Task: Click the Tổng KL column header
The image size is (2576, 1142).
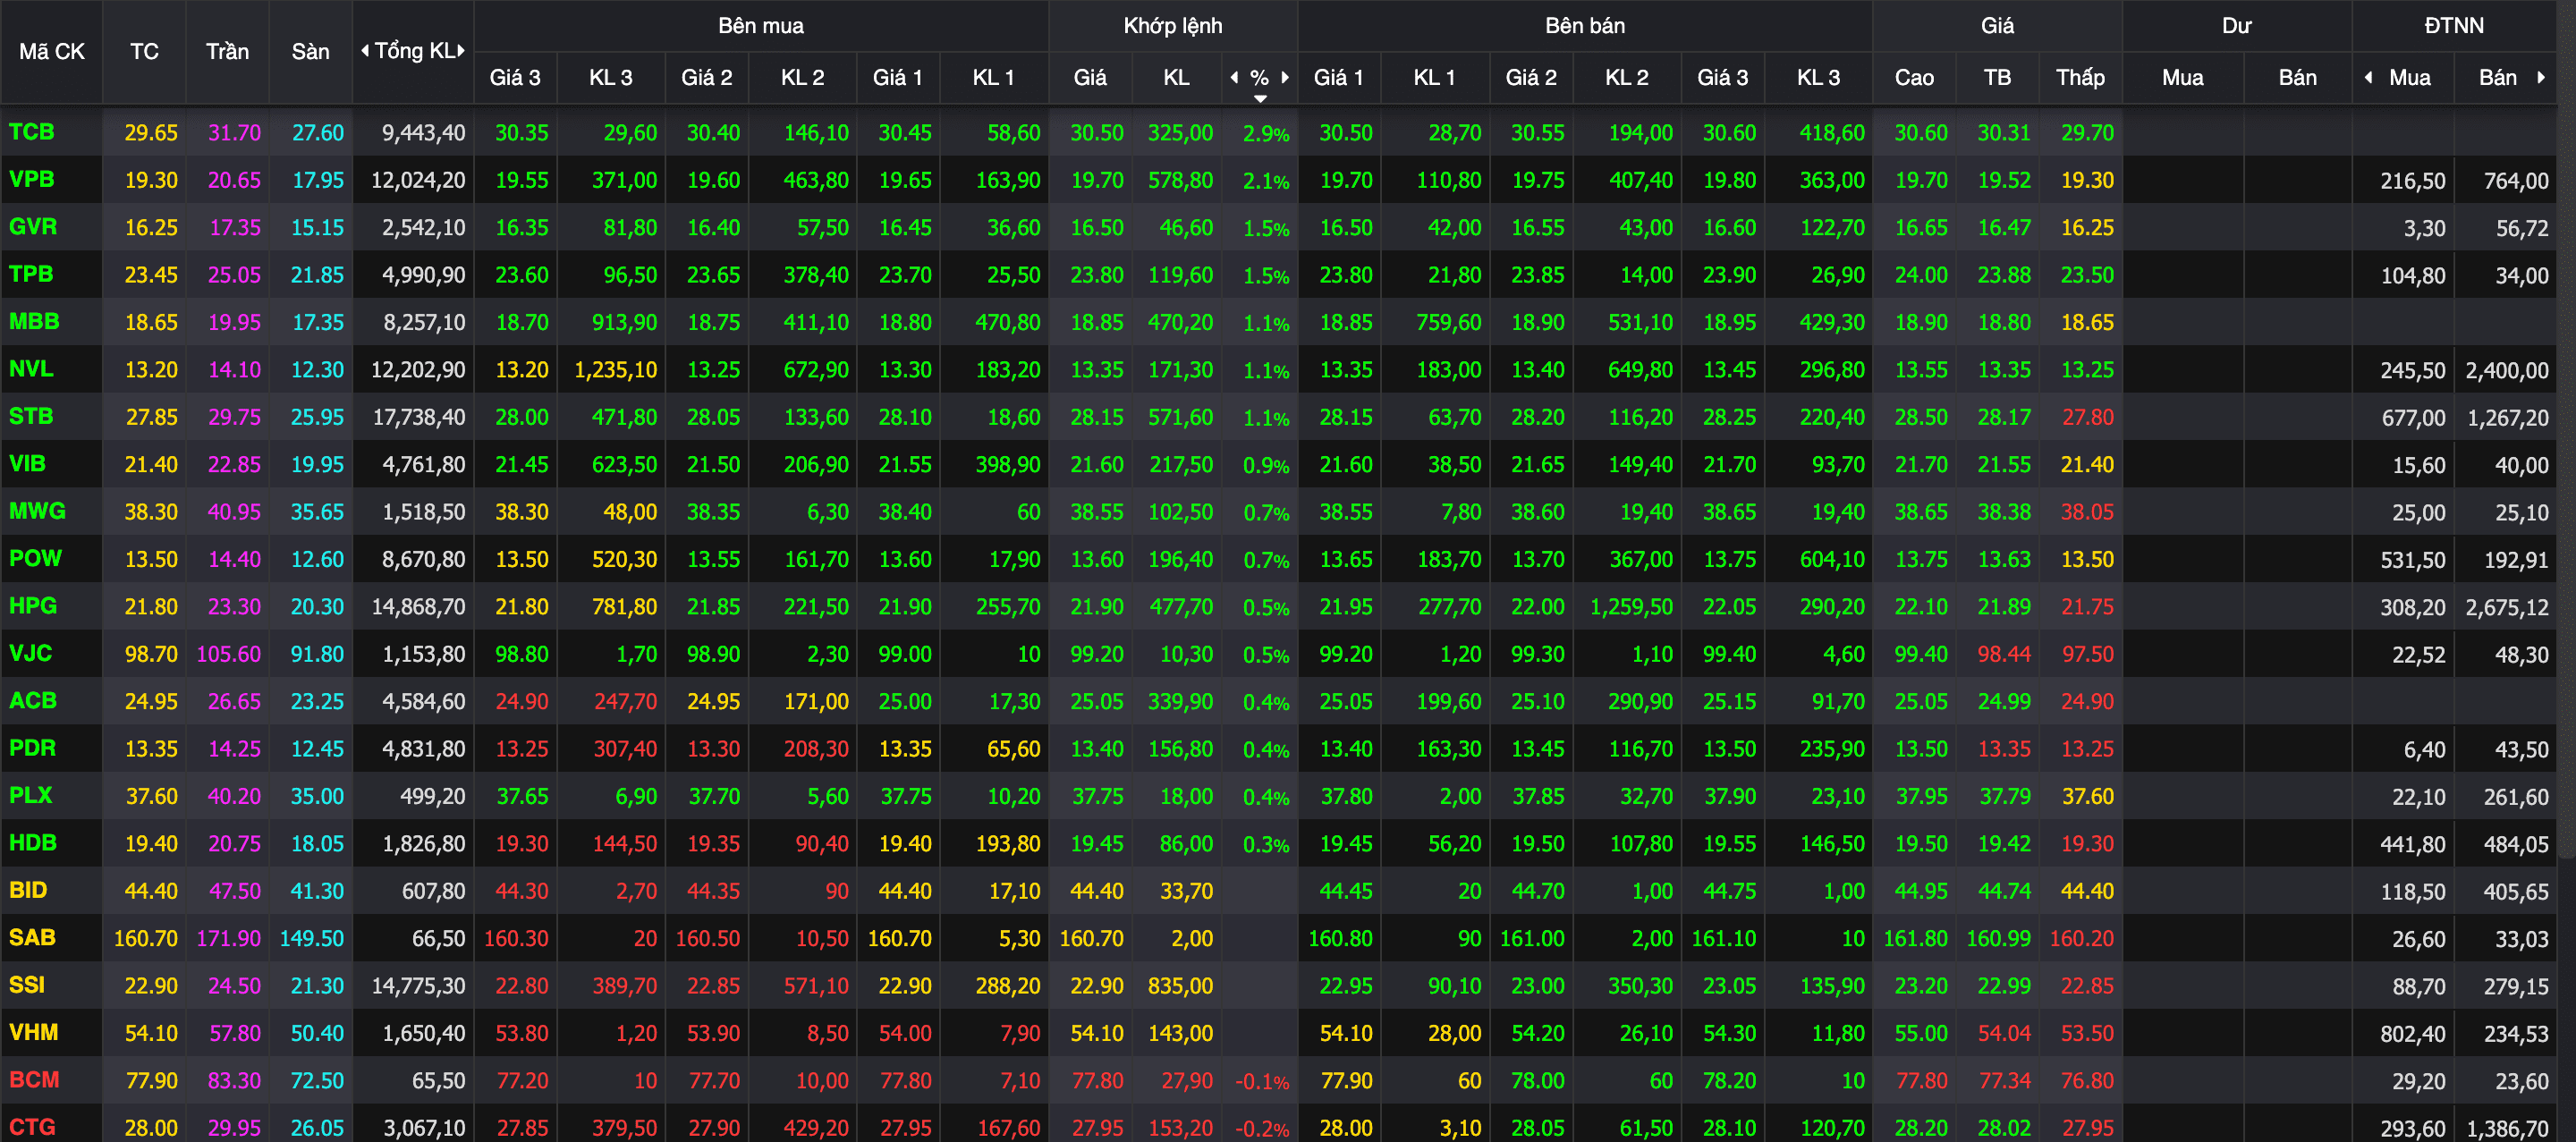Action: pyautogui.click(x=413, y=51)
